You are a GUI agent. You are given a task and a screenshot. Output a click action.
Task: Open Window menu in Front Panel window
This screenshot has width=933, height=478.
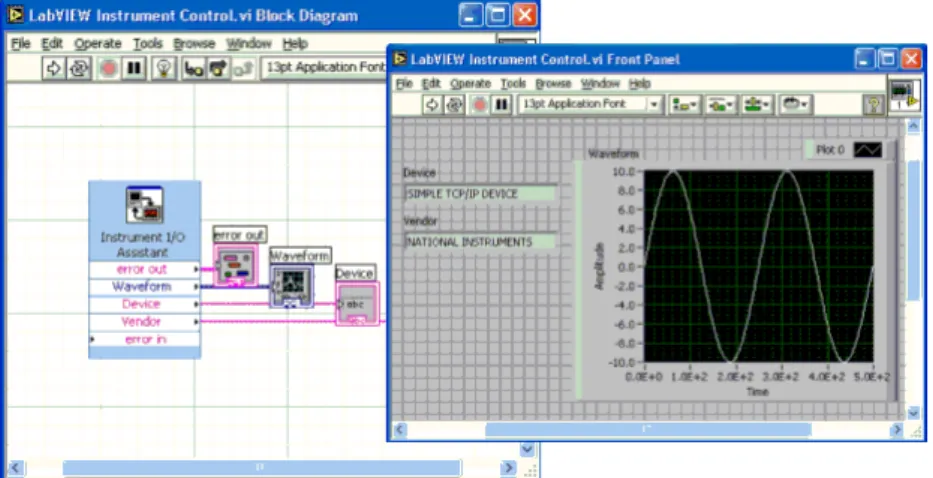tap(600, 84)
